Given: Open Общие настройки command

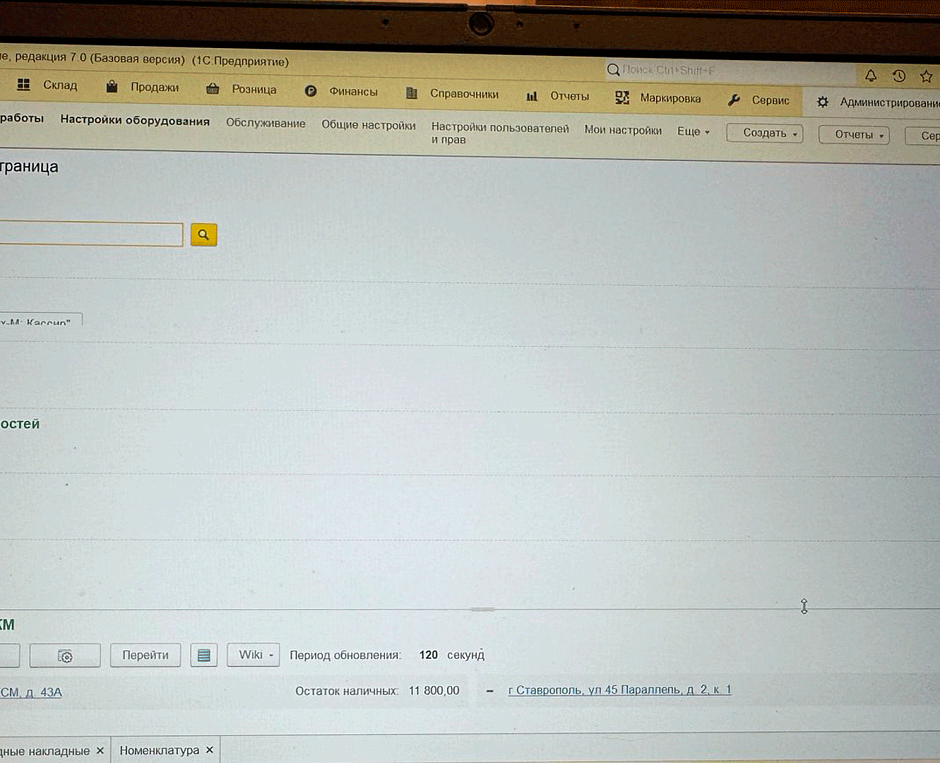Looking at the screenshot, I should point(368,125).
